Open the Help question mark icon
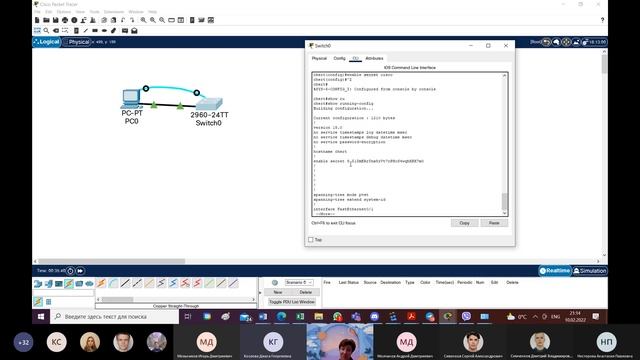 [602, 20]
